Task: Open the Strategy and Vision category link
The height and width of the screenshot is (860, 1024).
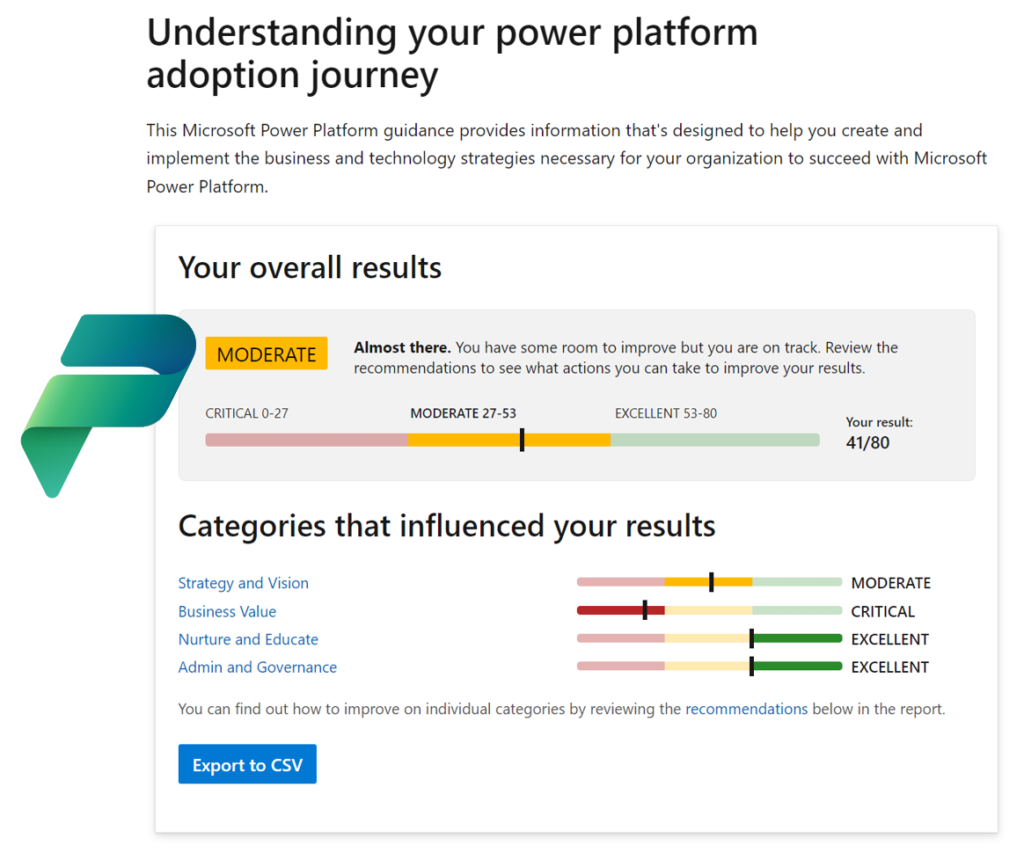Action: [243, 583]
